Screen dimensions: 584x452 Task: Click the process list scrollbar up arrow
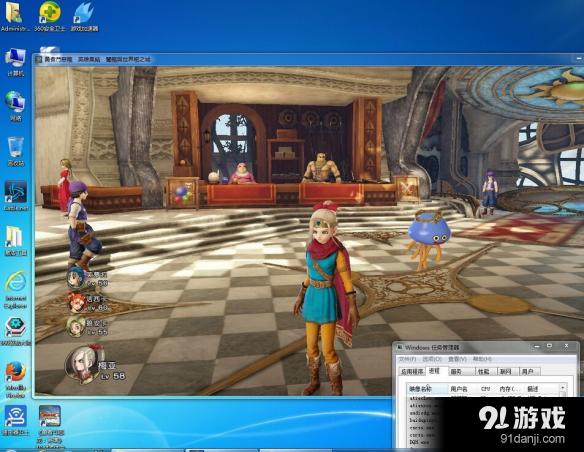(563, 388)
